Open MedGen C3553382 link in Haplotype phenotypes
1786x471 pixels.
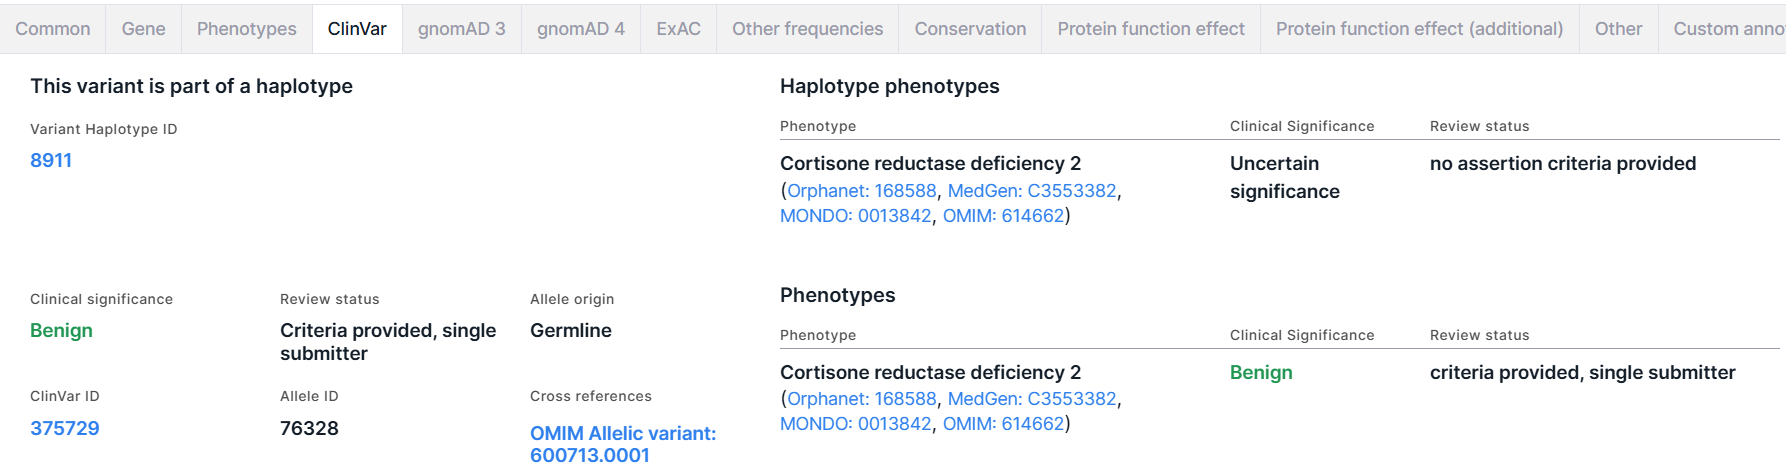tap(1032, 190)
